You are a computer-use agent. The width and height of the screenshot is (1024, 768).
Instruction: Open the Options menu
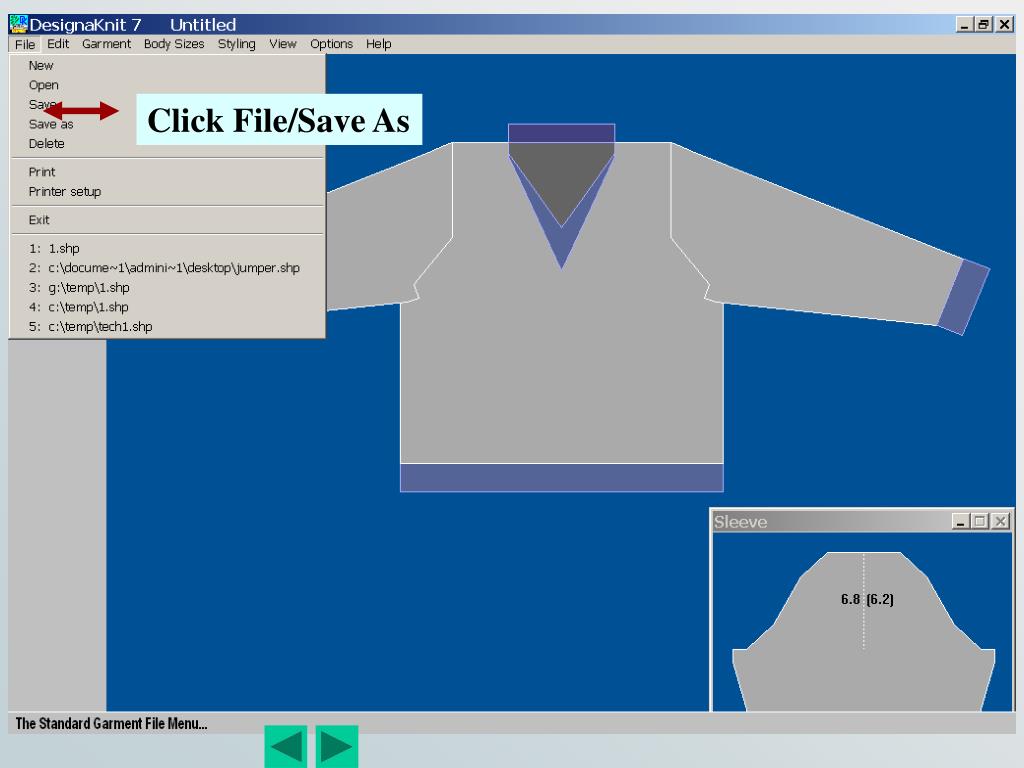331,44
